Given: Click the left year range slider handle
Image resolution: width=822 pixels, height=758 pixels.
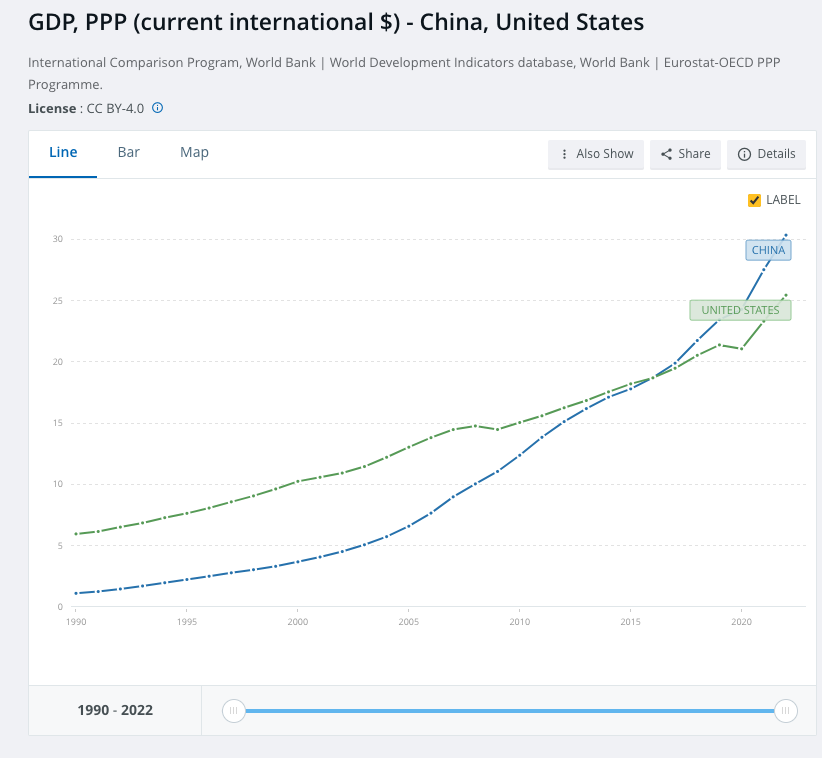Looking at the screenshot, I should tap(233, 711).
